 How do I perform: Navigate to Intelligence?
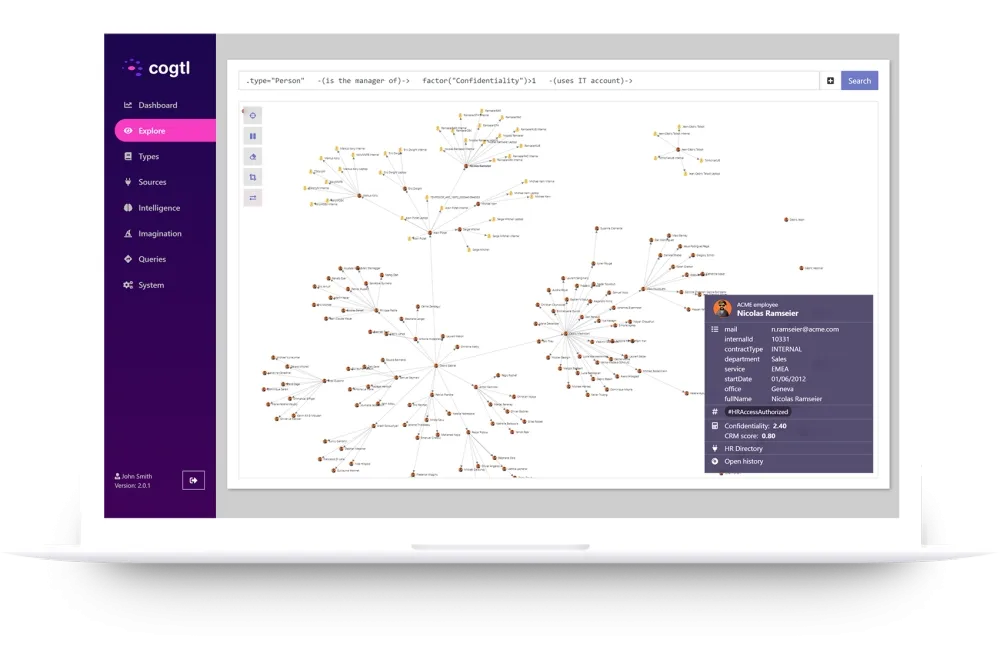point(159,208)
